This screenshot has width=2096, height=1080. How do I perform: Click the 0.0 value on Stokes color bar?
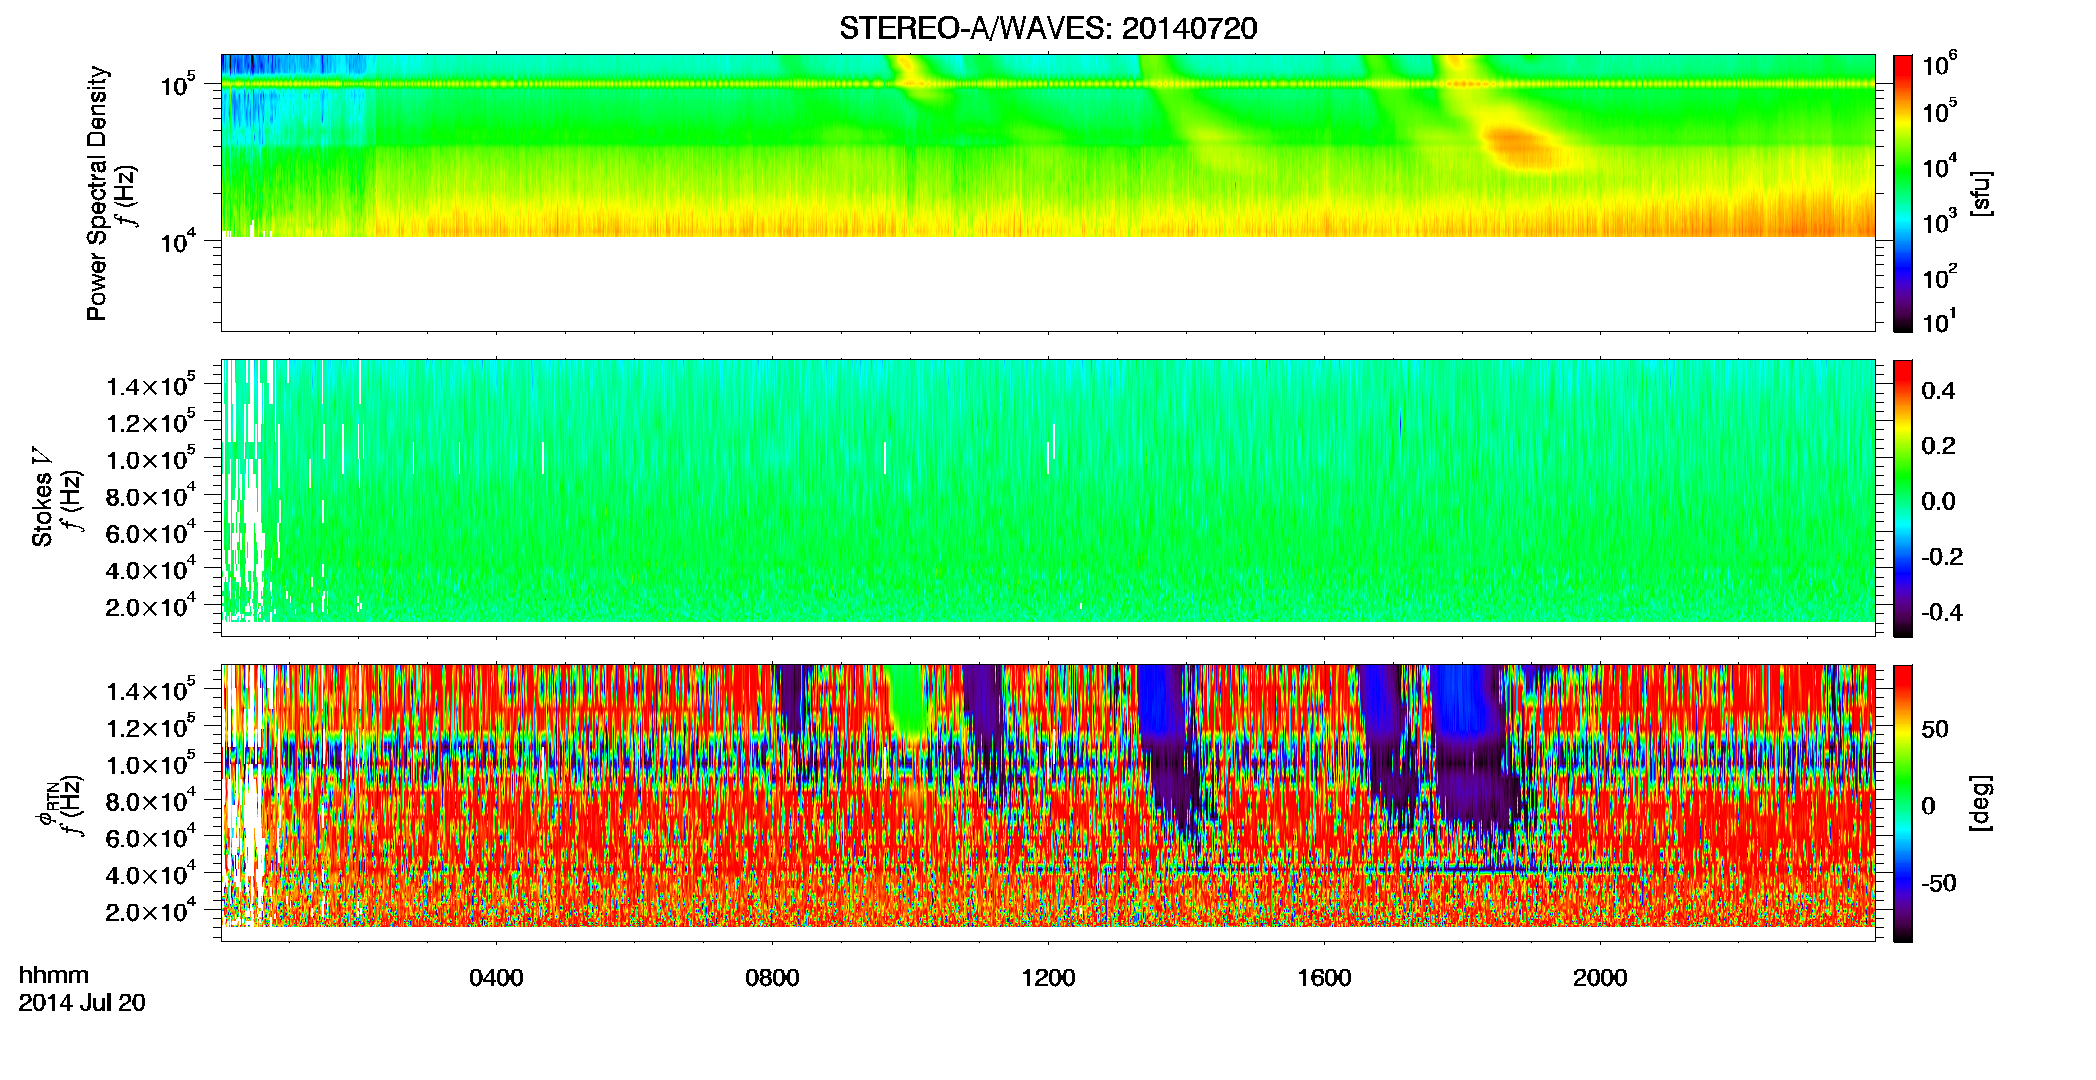tap(1938, 502)
